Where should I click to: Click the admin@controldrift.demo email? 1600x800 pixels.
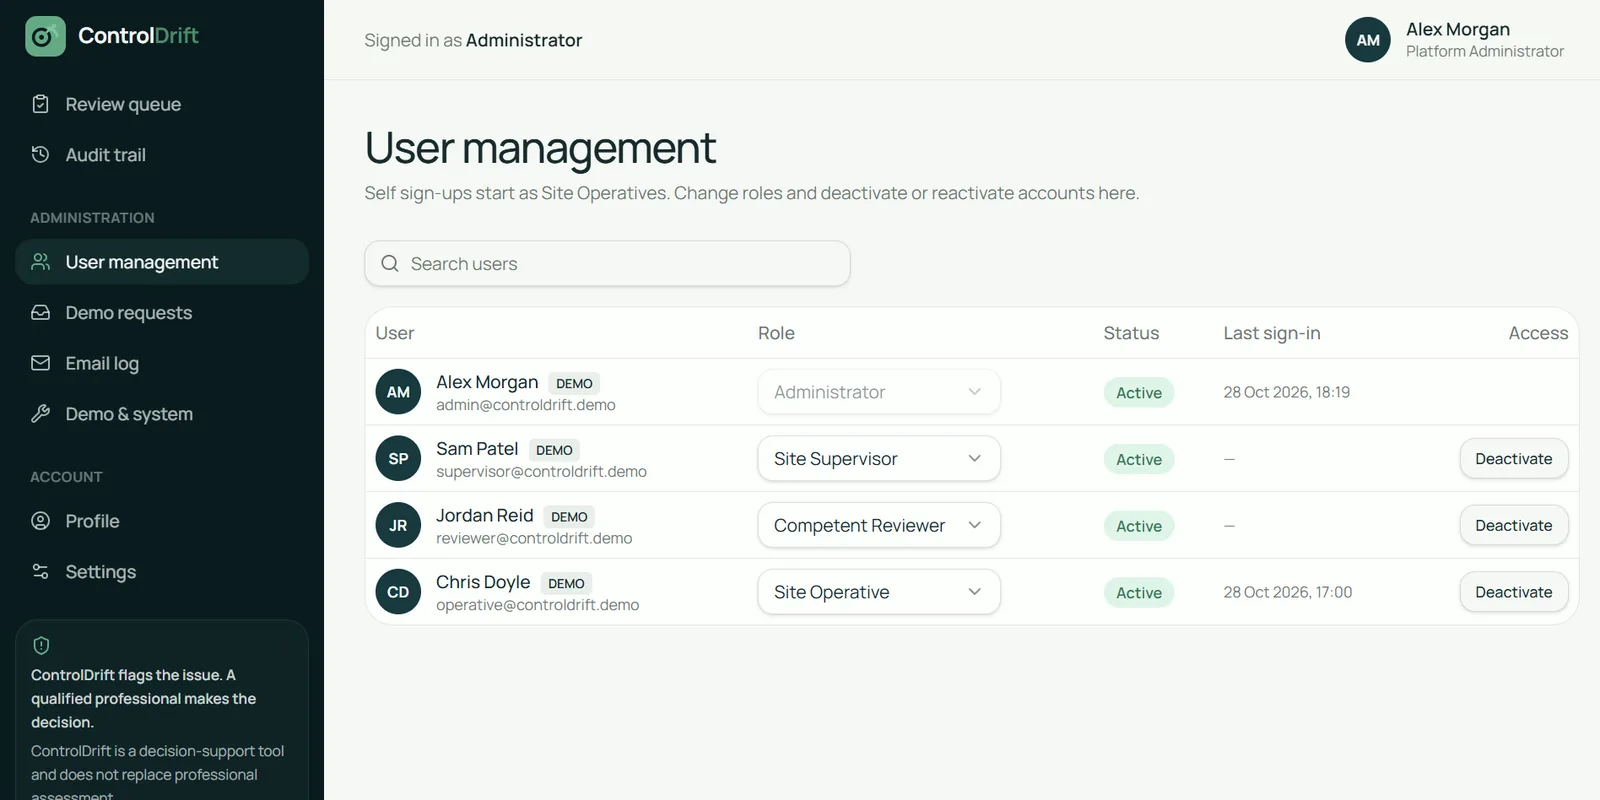coord(526,405)
